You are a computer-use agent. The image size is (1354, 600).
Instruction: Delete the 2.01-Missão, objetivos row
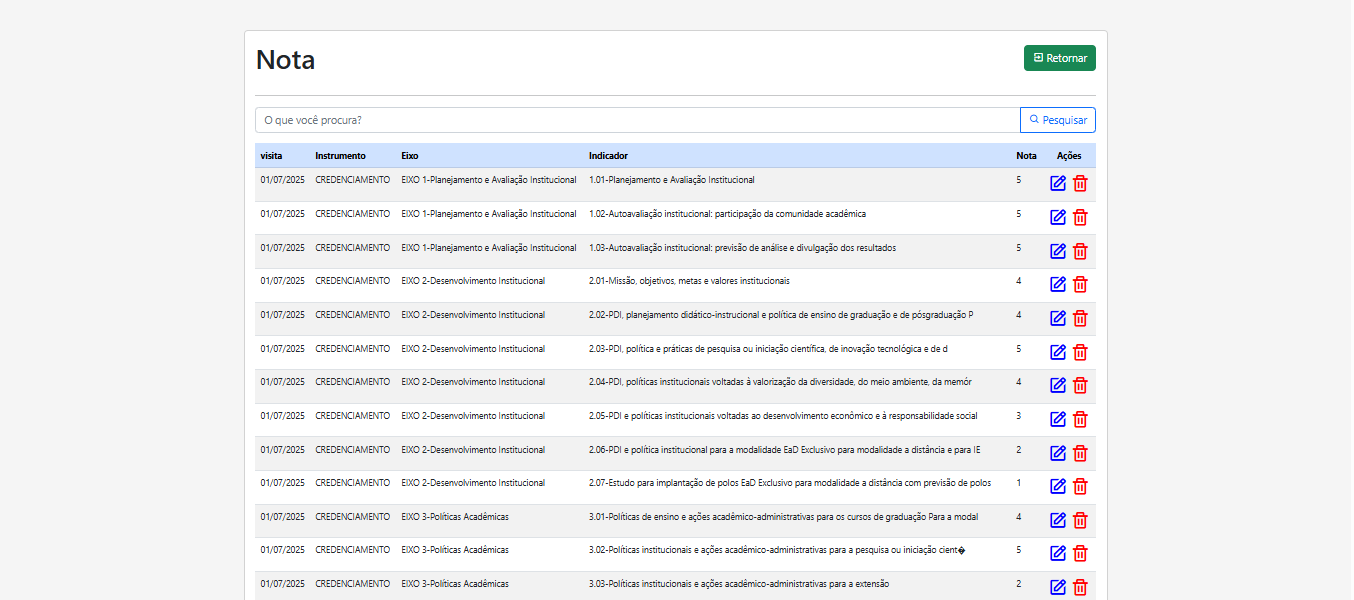(1080, 285)
